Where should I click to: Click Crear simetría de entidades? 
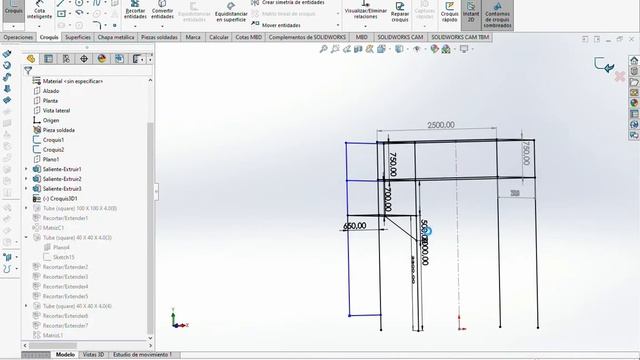(x=288, y=2)
